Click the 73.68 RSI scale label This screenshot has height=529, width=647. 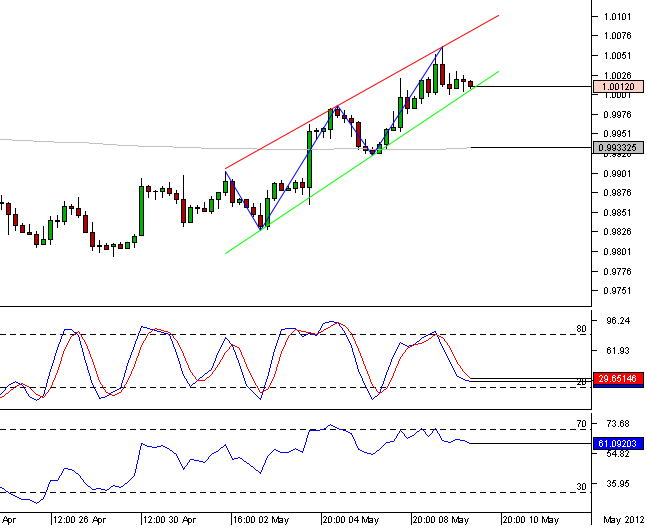click(x=618, y=424)
